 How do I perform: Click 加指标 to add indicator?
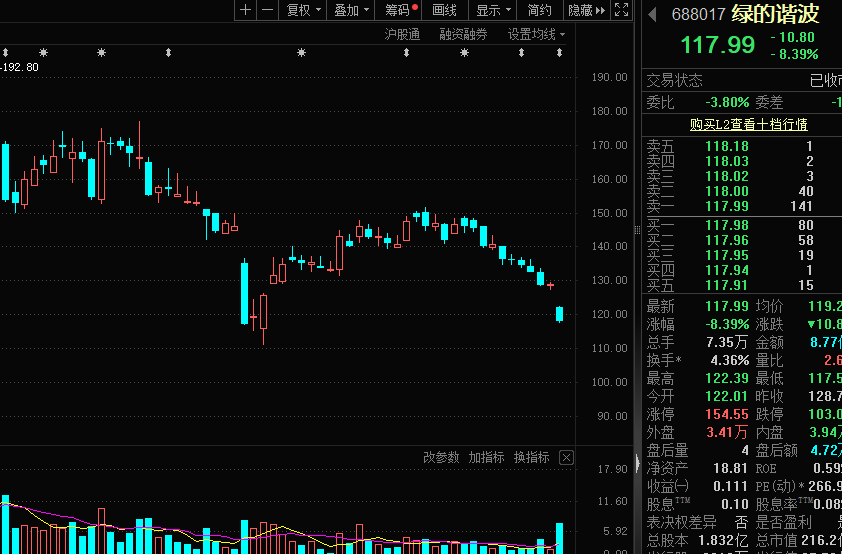pos(486,457)
